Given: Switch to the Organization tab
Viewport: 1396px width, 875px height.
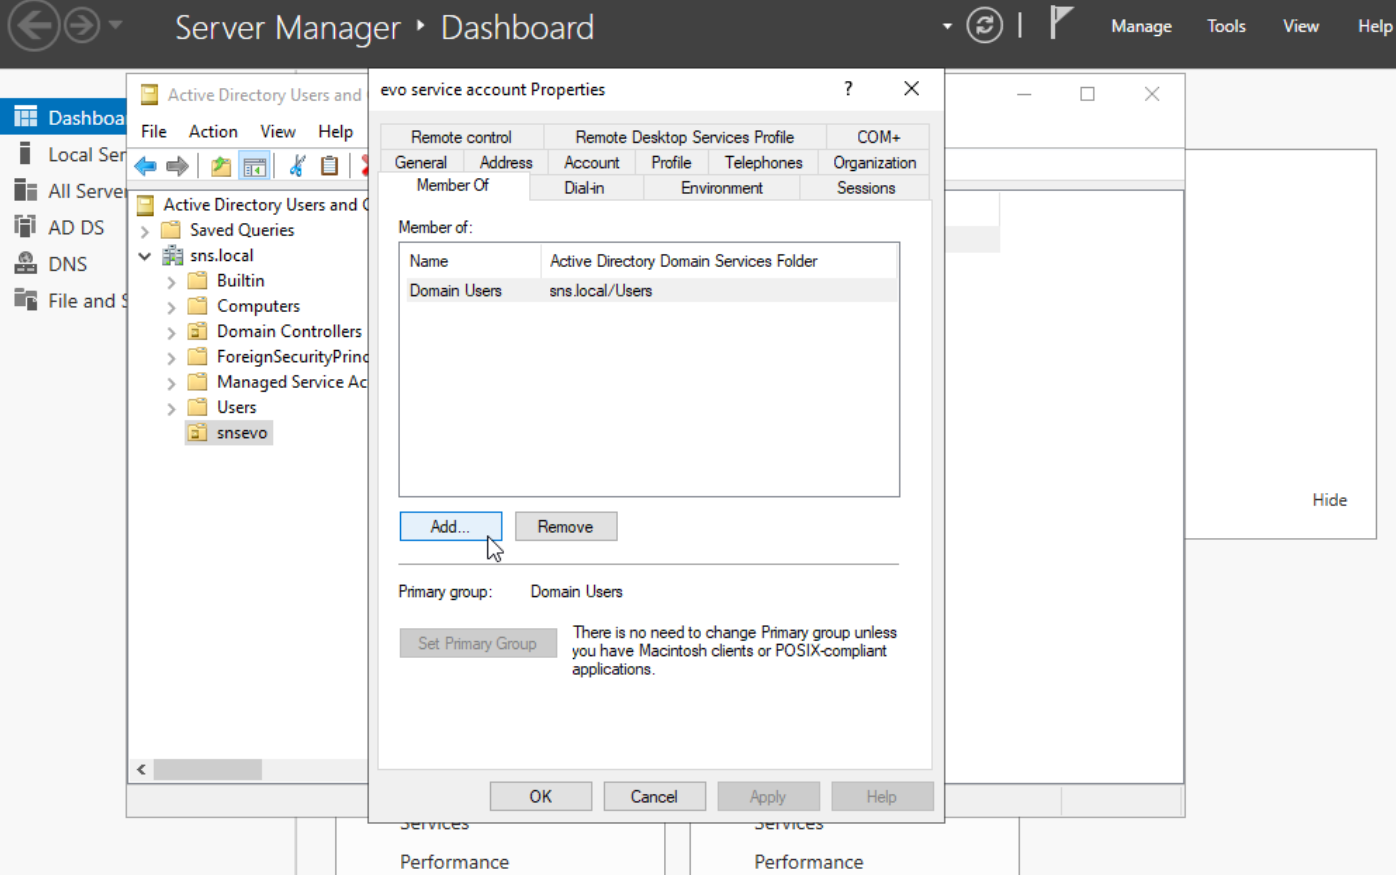Looking at the screenshot, I should (875, 162).
